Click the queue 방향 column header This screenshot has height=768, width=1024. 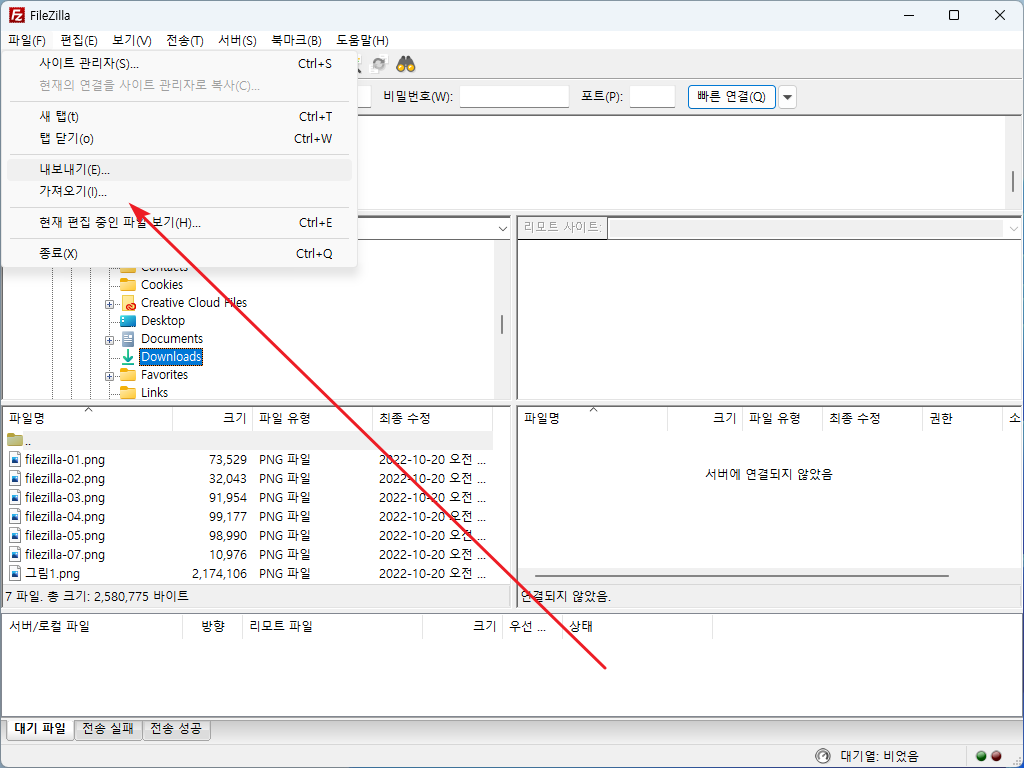(212, 626)
